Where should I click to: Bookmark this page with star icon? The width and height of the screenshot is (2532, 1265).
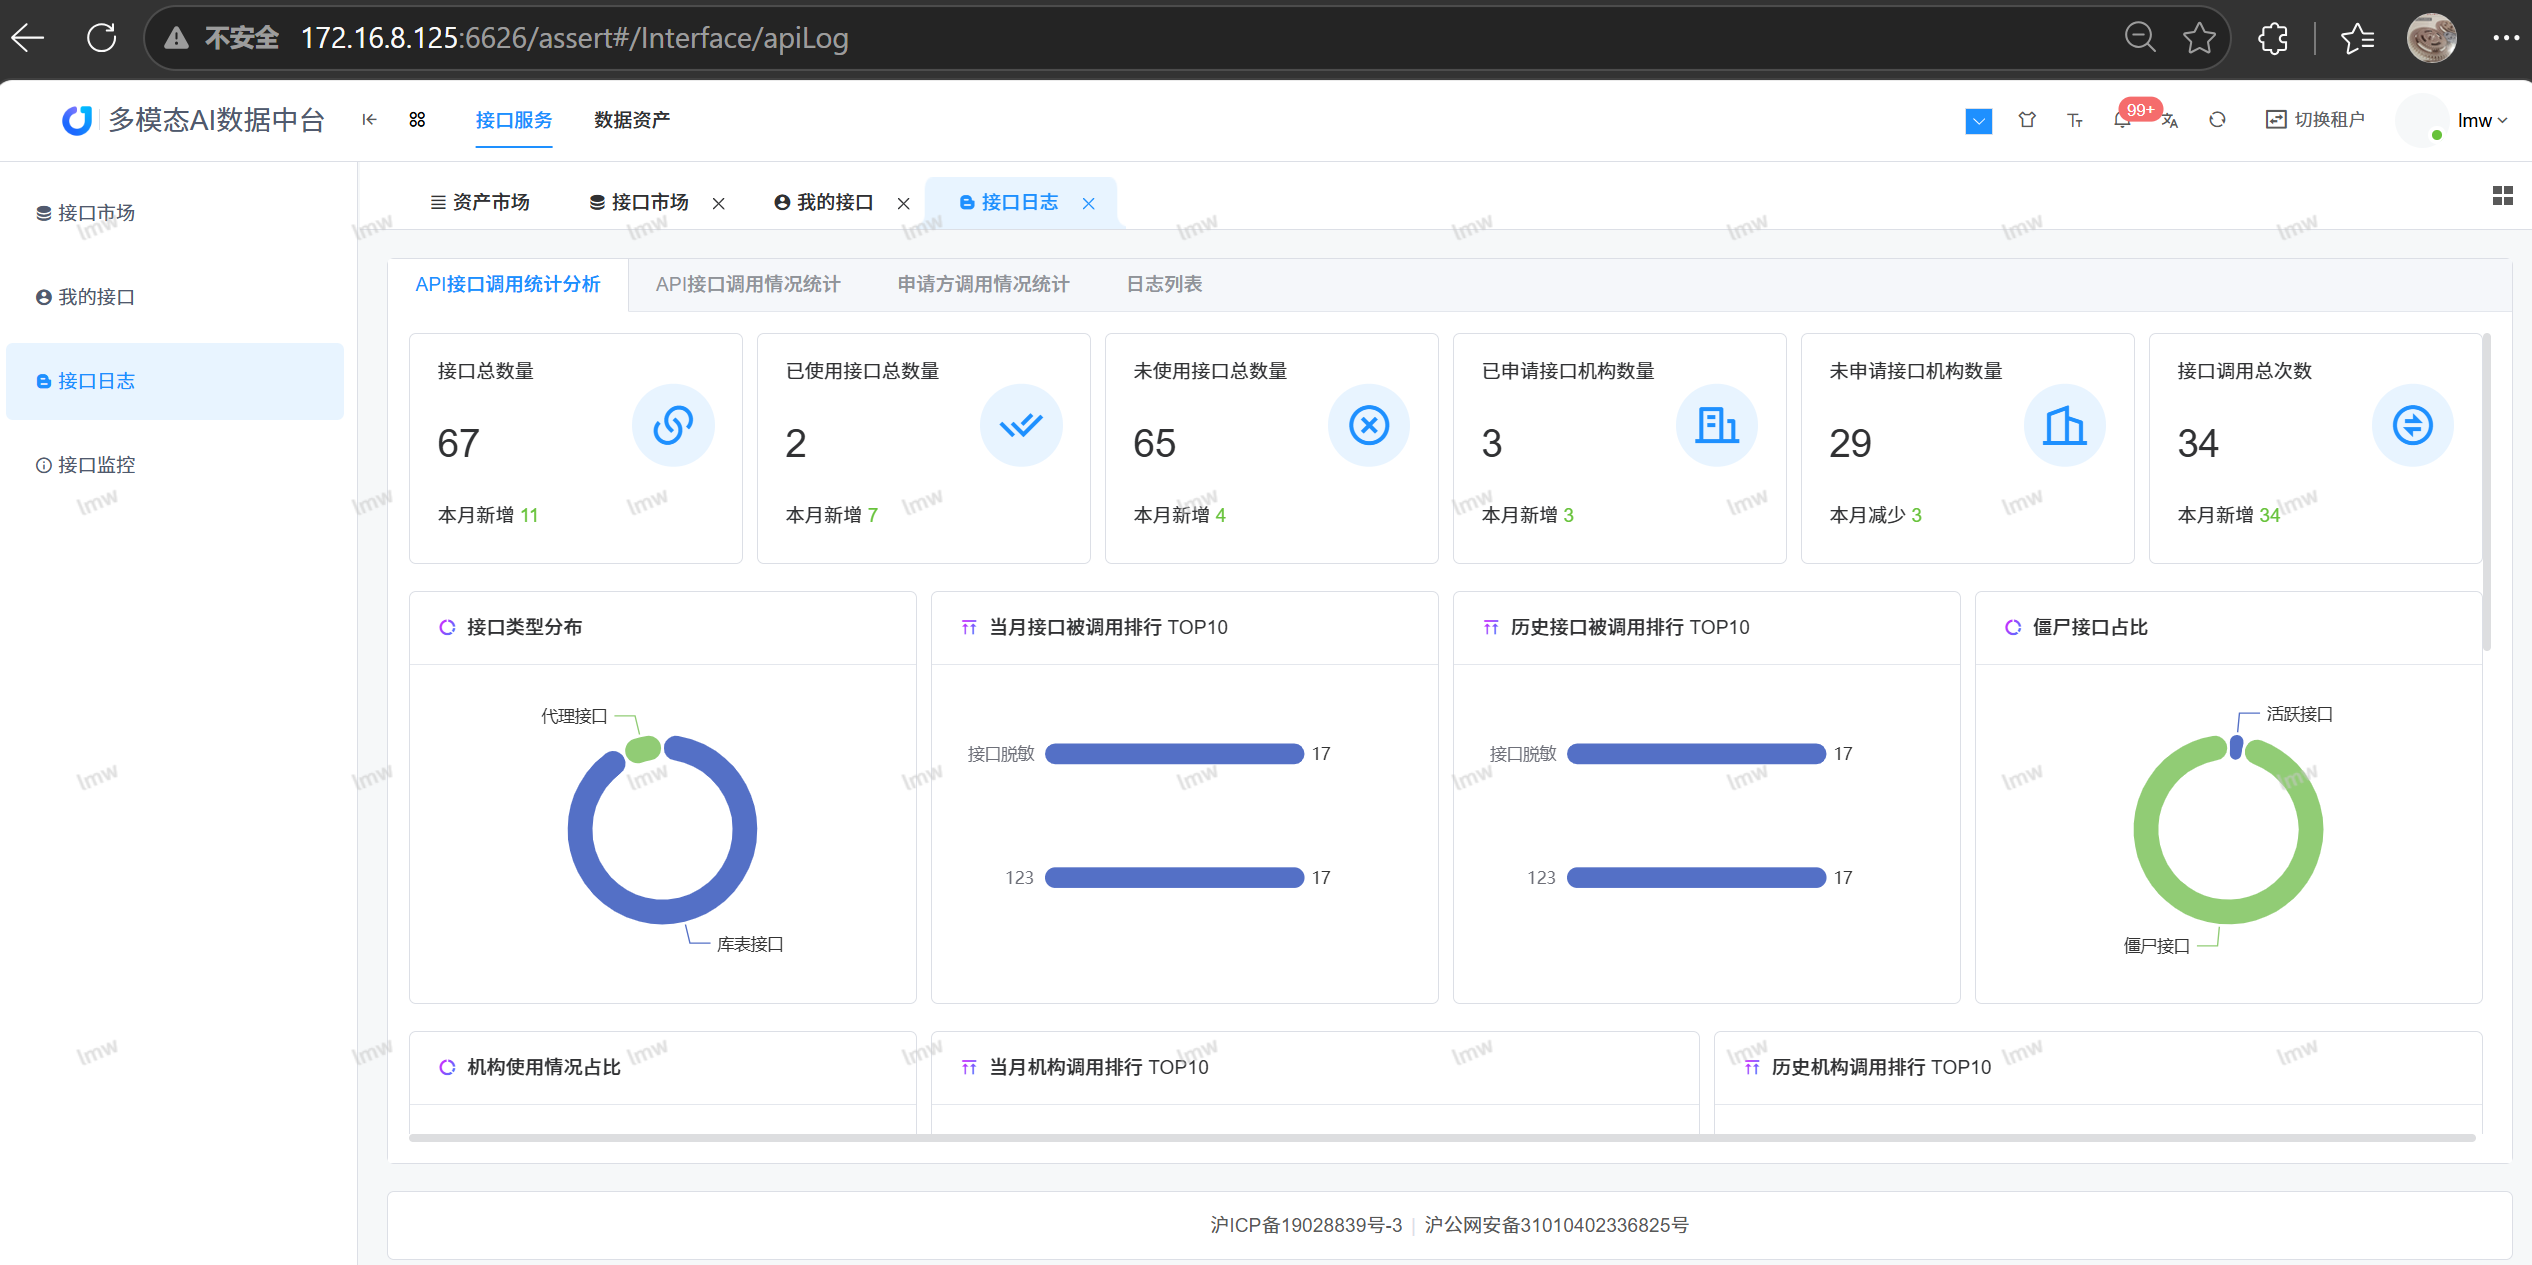click(2199, 38)
